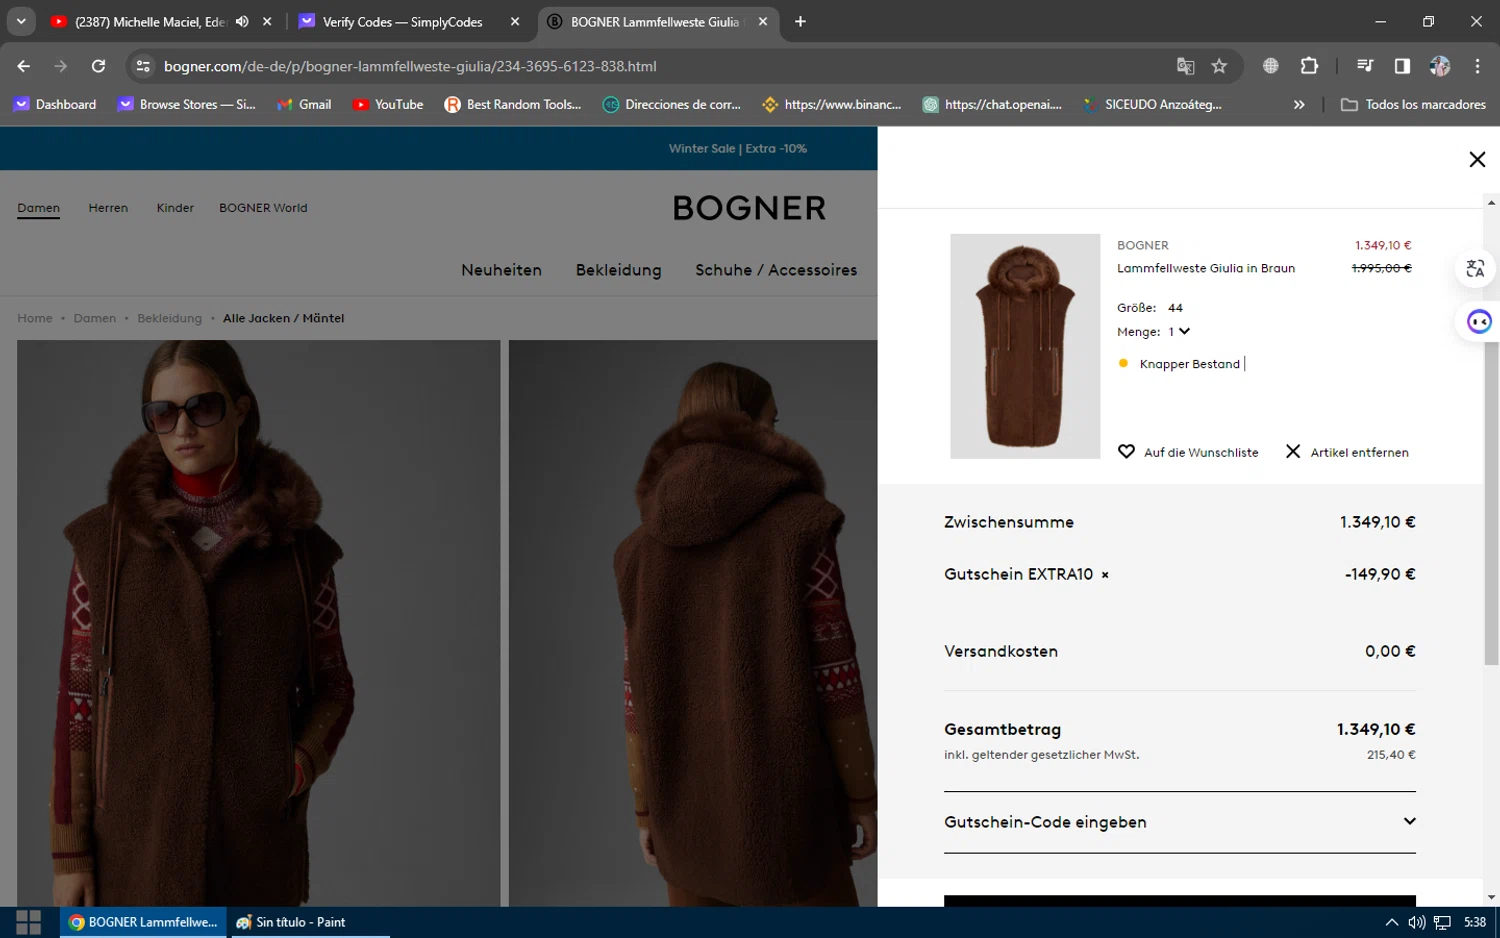1500x938 pixels.
Task: Click the address bar URL
Action: [410, 66]
